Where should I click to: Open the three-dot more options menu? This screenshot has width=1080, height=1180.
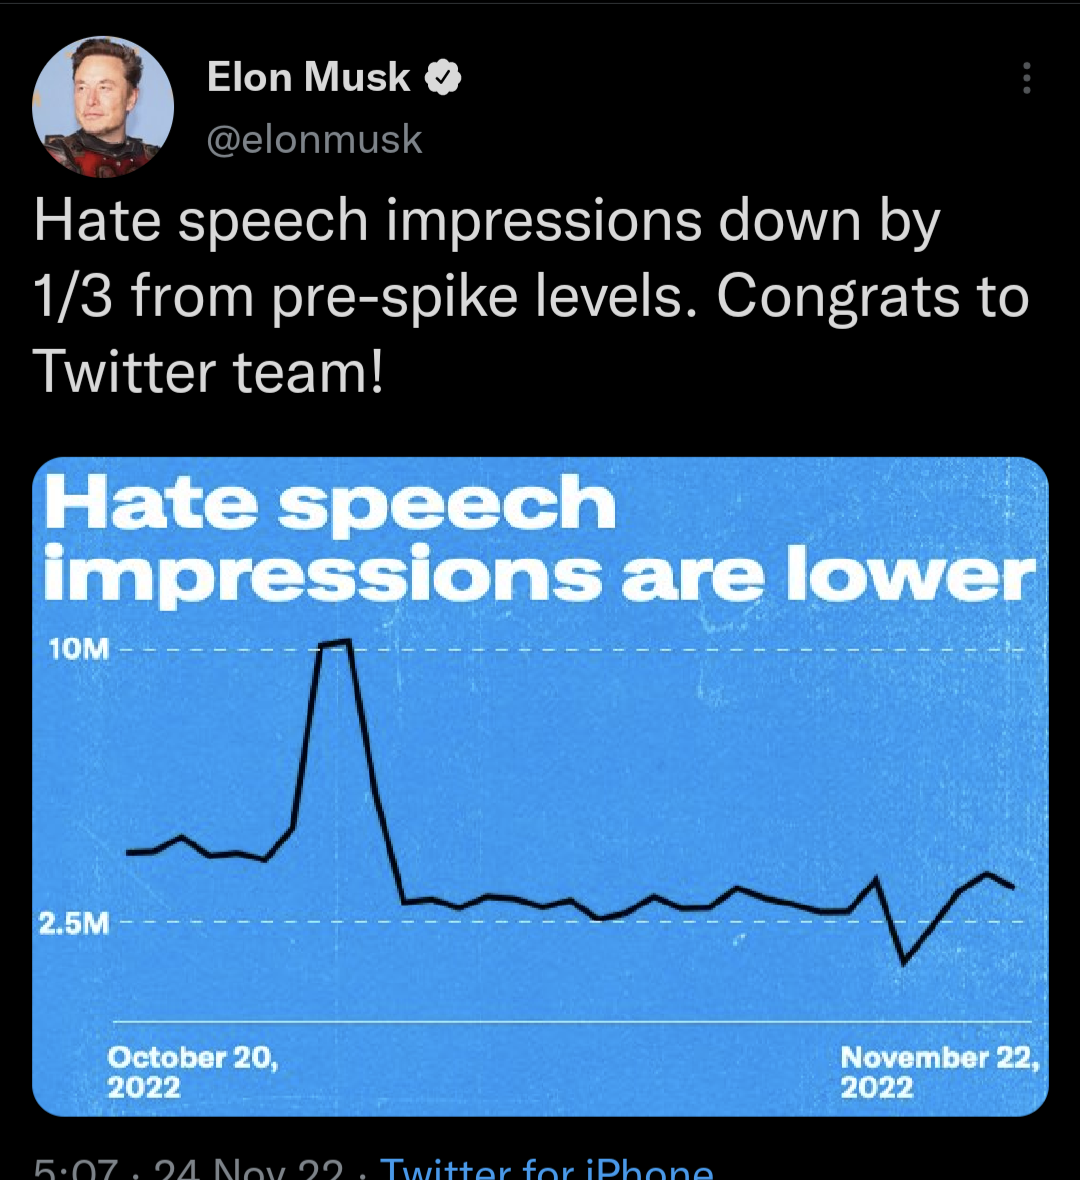pyautogui.click(x=1026, y=78)
